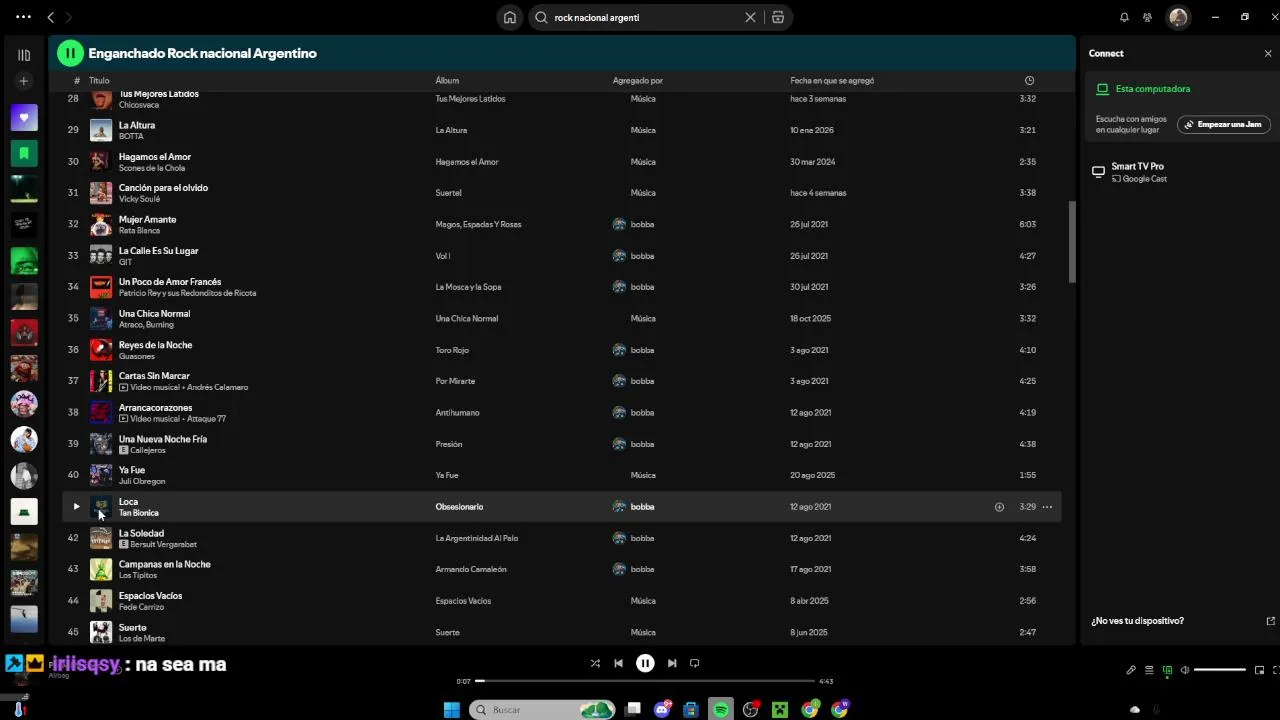Open Minecraft creeper icon in taskbar
1280x720 pixels.
click(779, 709)
